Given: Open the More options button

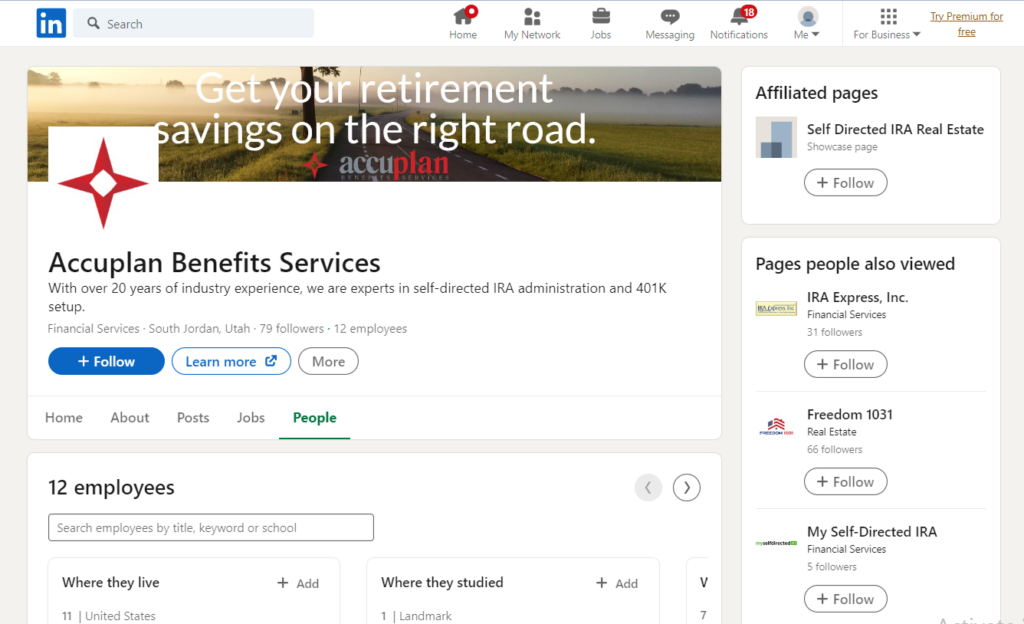Looking at the screenshot, I should coord(328,361).
